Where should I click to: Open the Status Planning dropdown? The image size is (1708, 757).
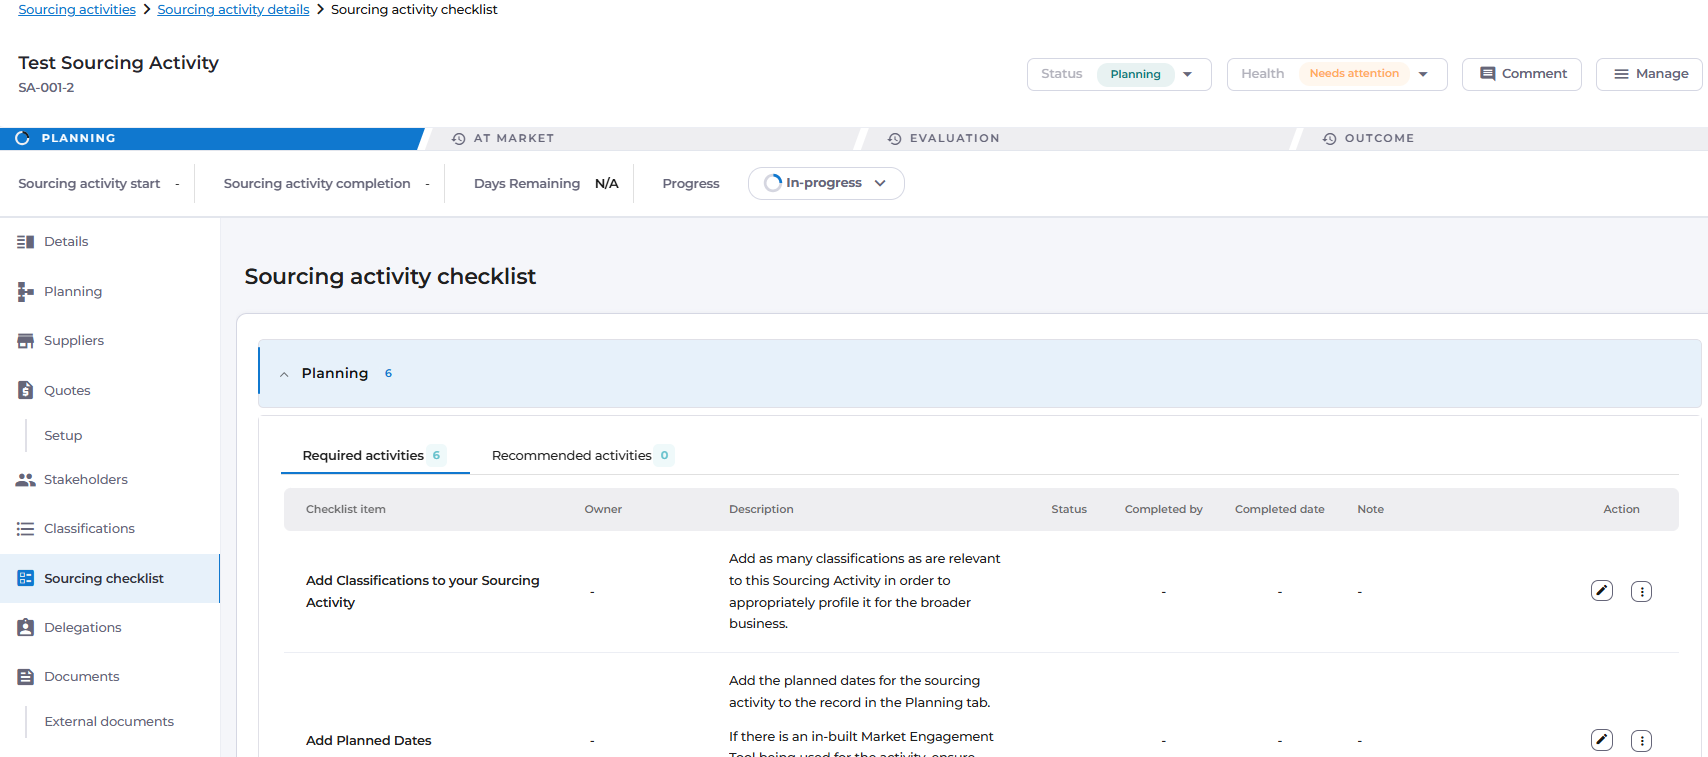1187,74
